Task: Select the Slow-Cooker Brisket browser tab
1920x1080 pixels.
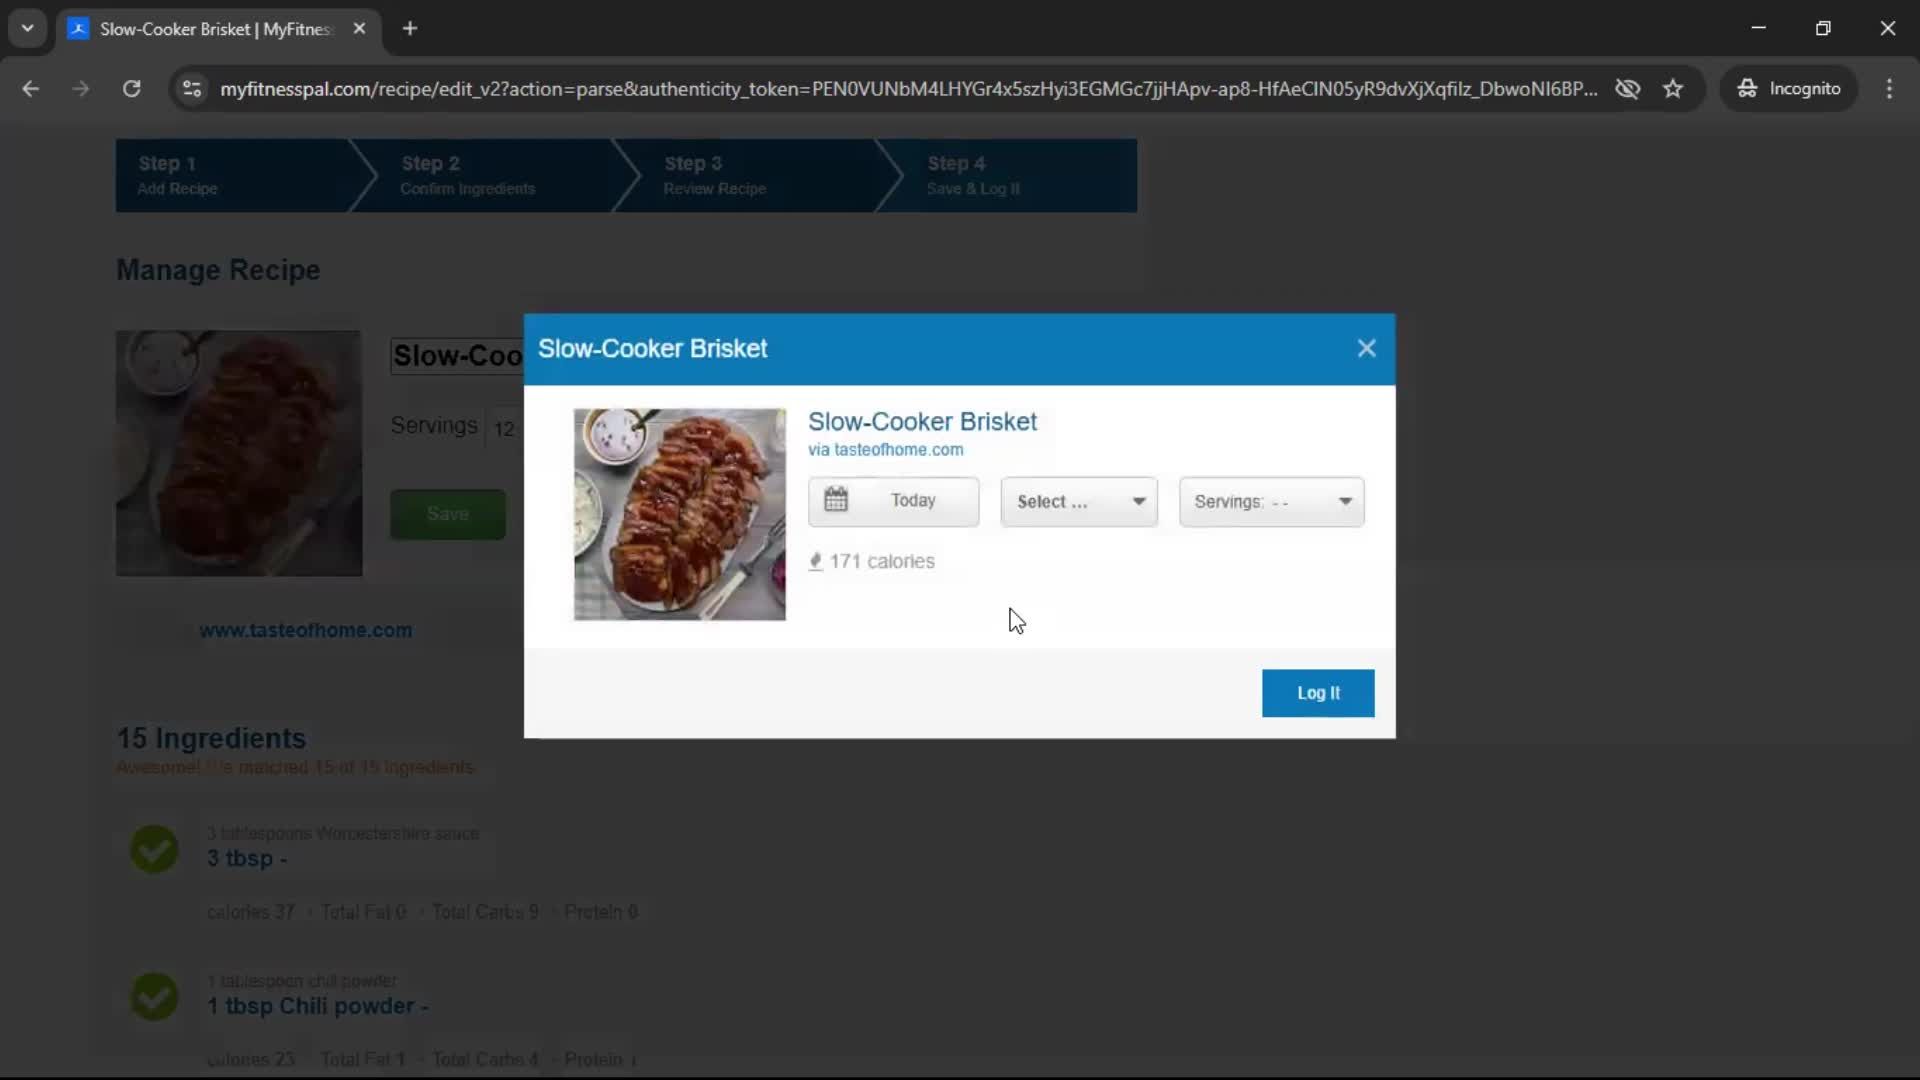Action: [215, 29]
